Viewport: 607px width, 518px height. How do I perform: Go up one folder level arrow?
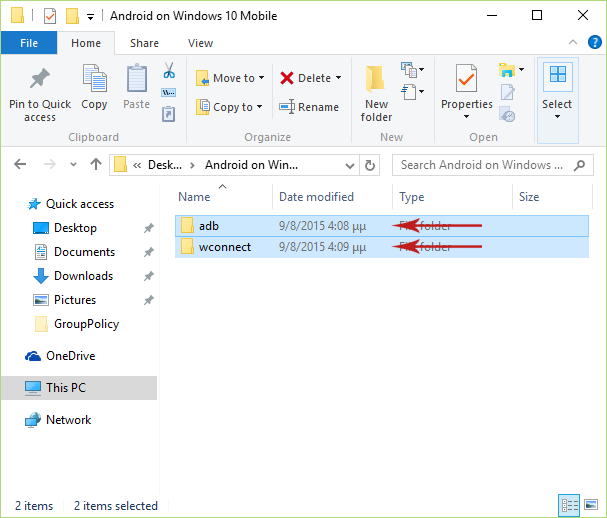point(96,165)
